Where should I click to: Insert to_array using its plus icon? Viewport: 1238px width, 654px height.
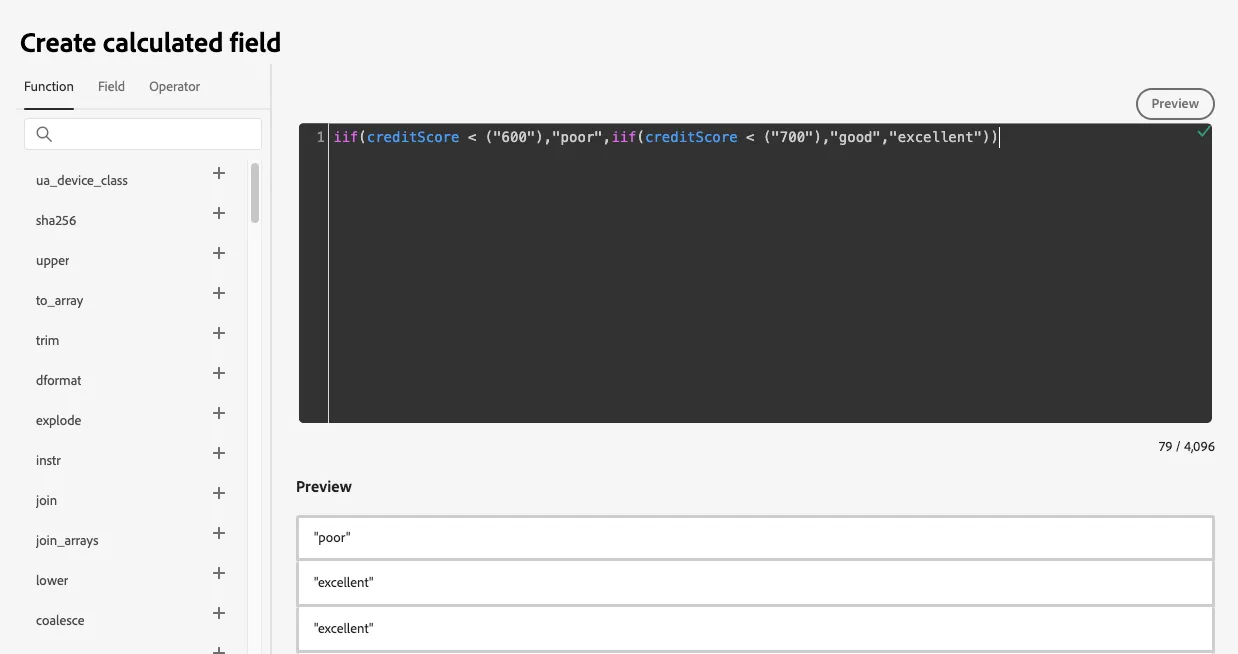point(219,293)
